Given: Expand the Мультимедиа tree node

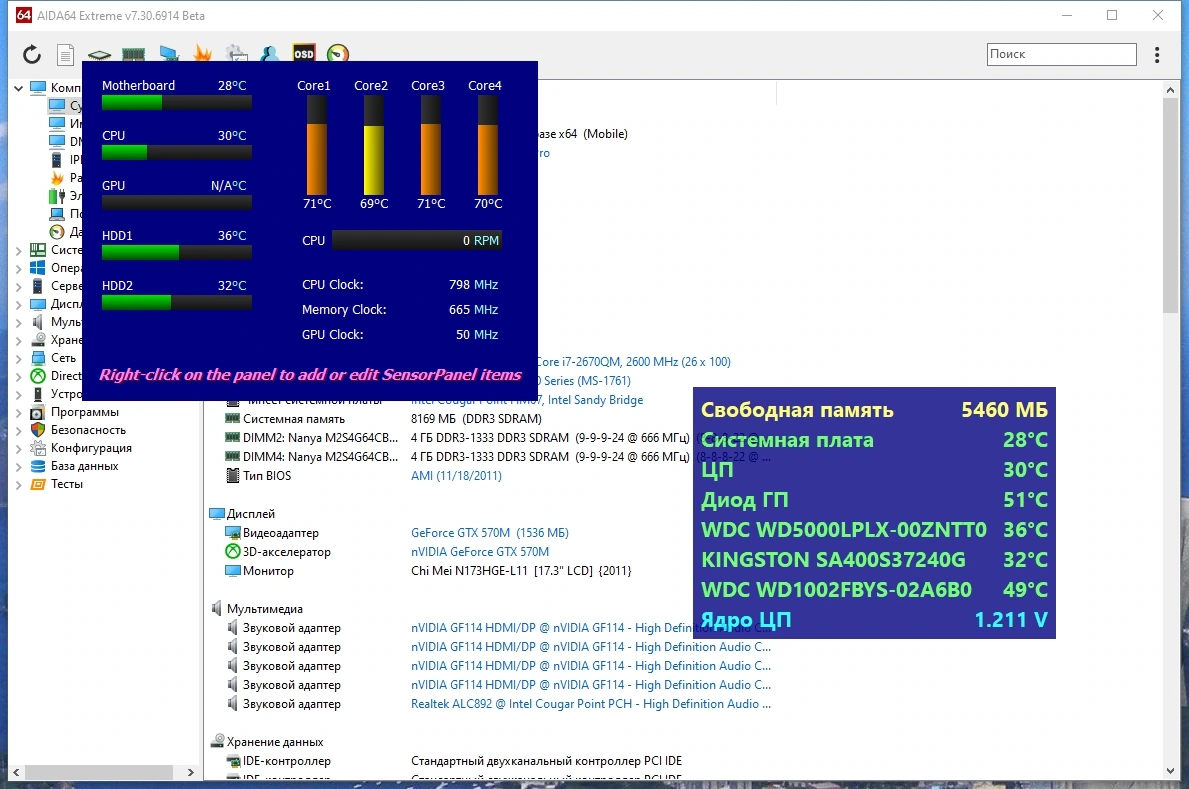Looking at the screenshot, I should click(x=18, y=322).
